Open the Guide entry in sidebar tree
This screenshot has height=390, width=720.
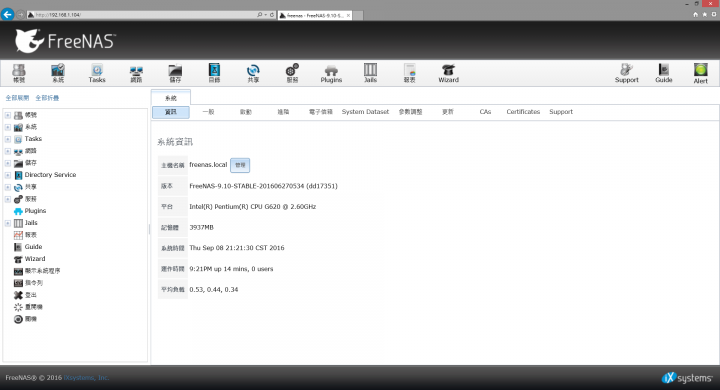coord(28,247)
